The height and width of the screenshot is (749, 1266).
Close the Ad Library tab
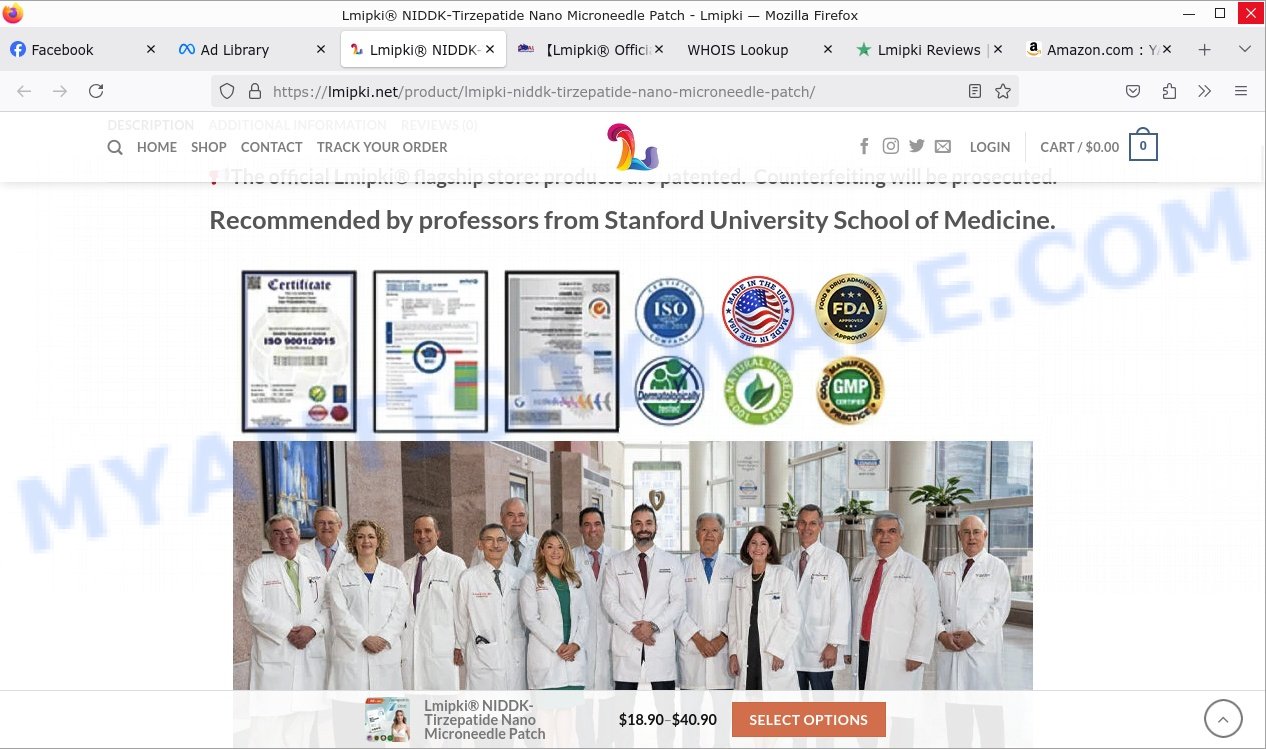click(x=321, y=49)
